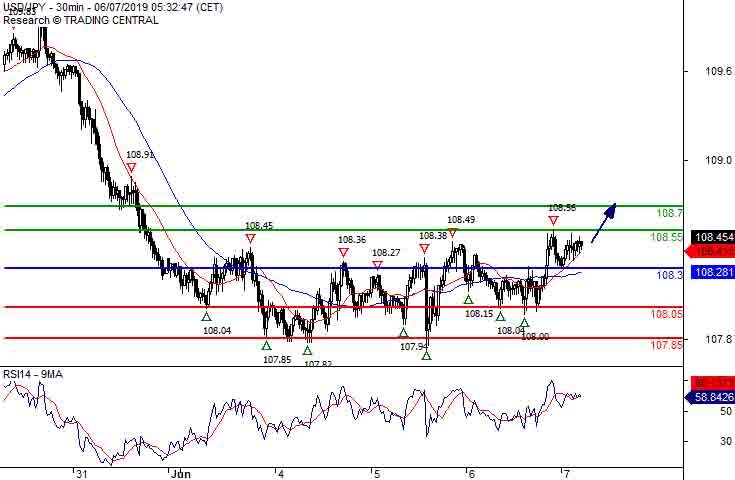Click the Jun label on time axis
The width and height of the screenshot is (735, 480).
180,474
